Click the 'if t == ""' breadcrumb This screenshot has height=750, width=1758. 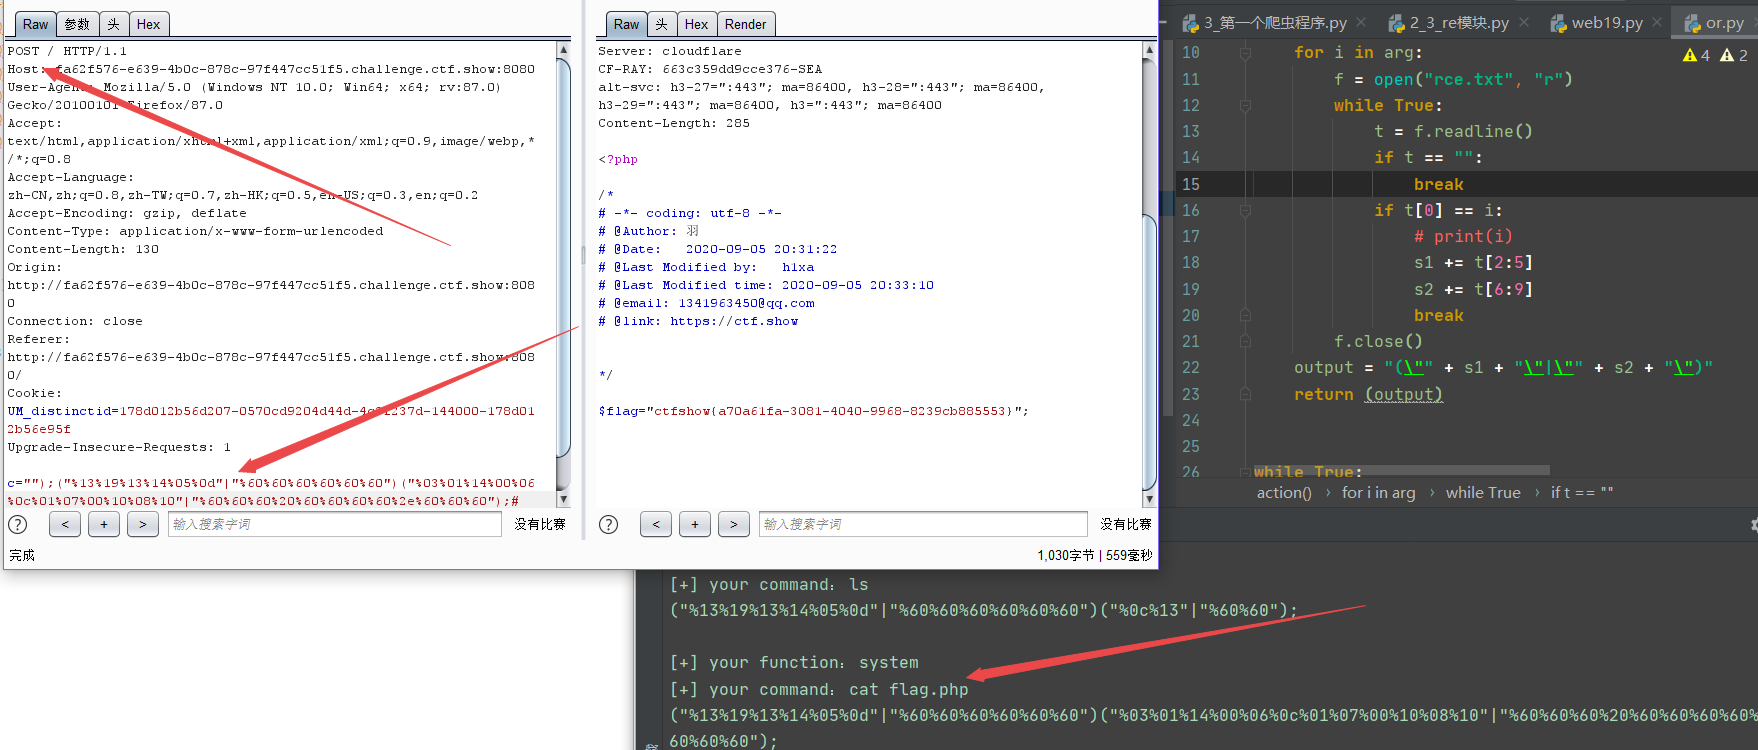pyautogui.click(x=1582, y=493)
